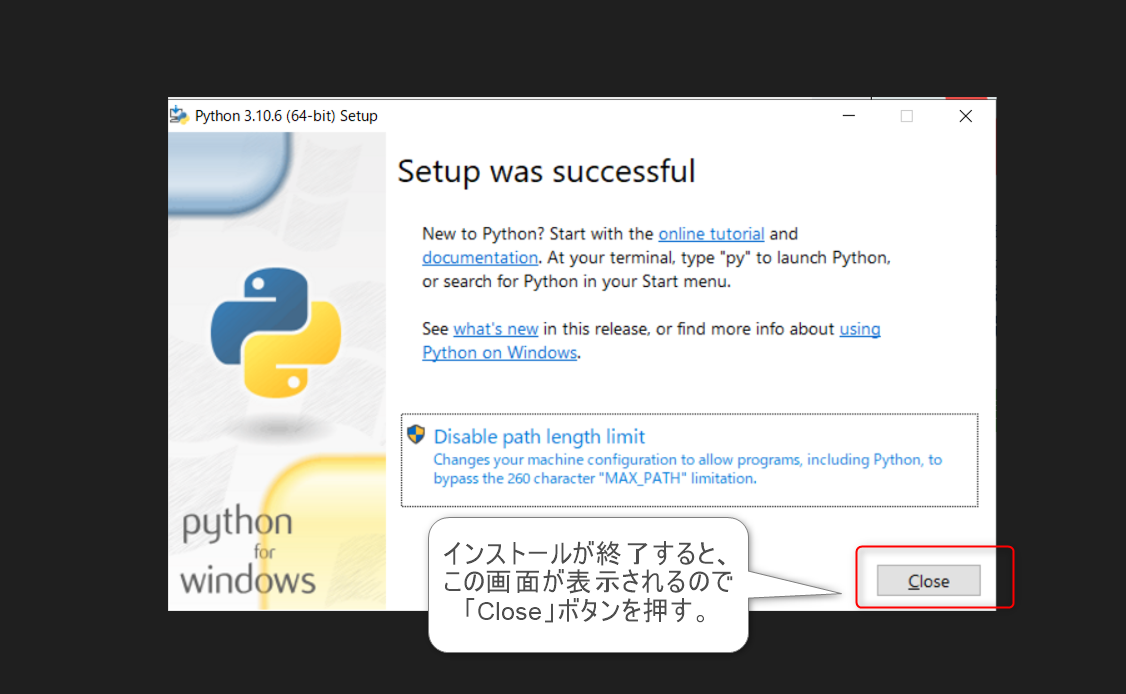
Task: Click the "Setup was successful" heading
Action: click(x=546, y=171)
